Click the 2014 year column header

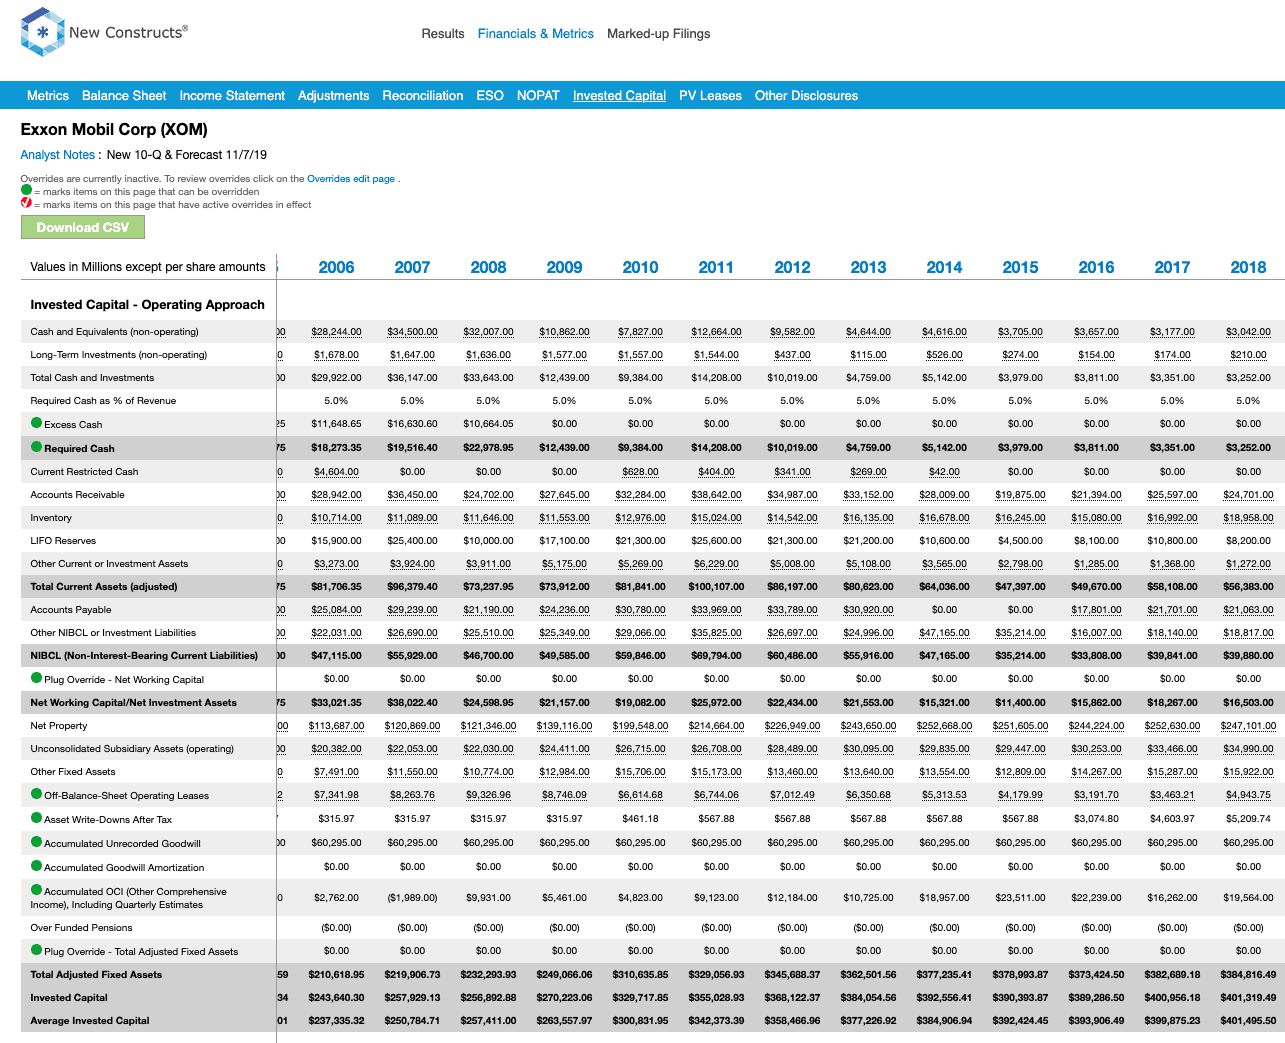click(944, 267)
